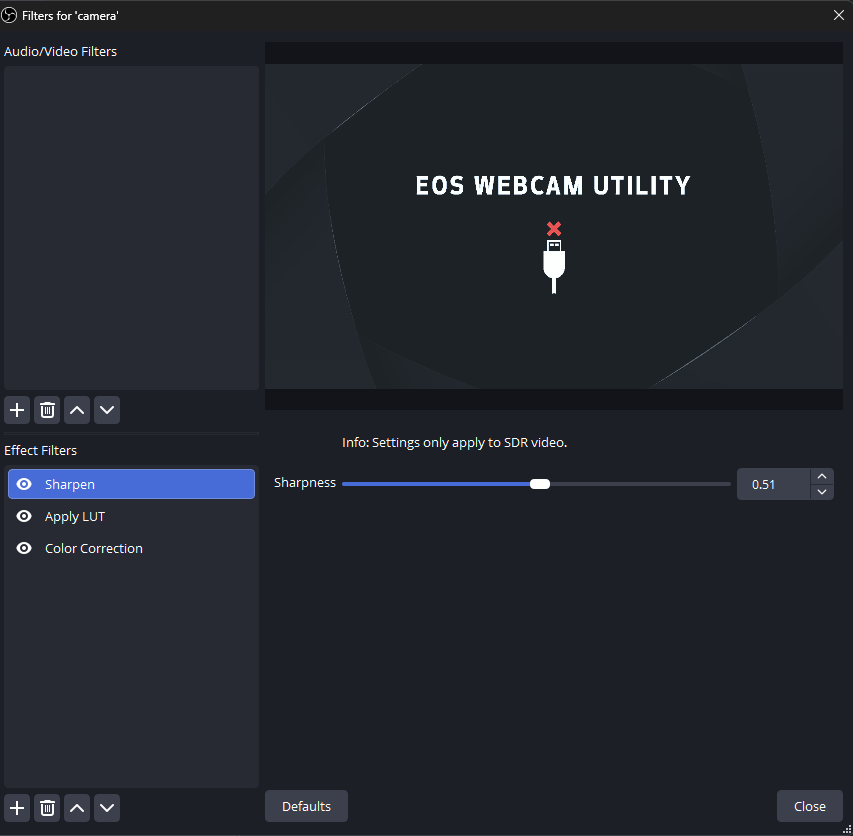Move Audio/Video filter down
The width and height of the screenshot is (853, 836).
pyautogui.click(x=107, y=410)
